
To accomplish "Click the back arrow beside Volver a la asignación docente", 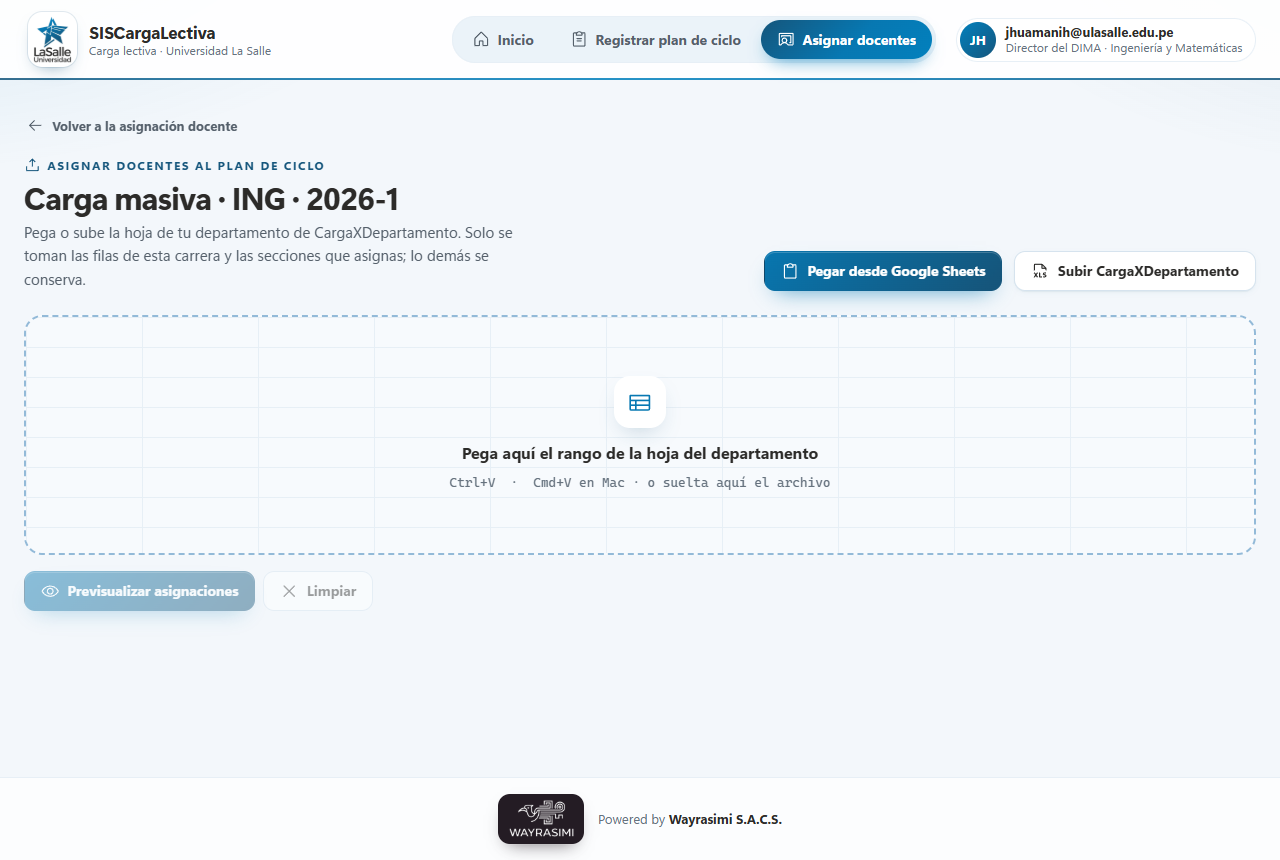I will (x=35, y=126).
